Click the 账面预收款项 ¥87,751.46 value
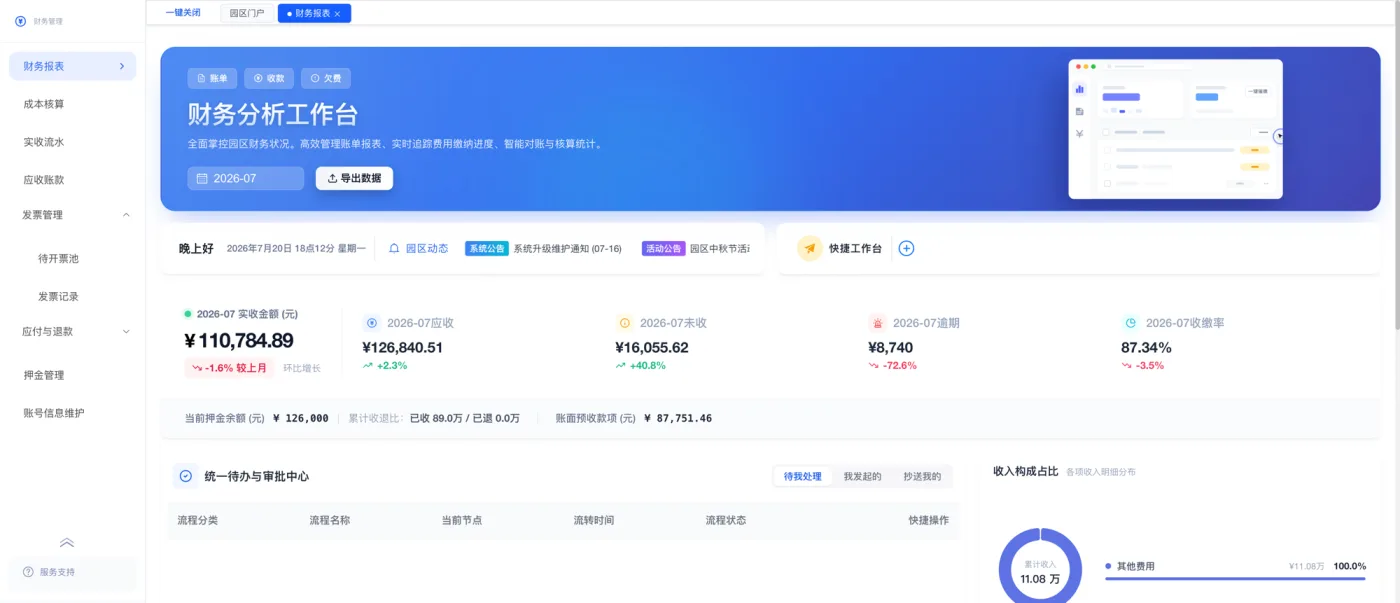Screen dimensions: 1400x603 678,418
